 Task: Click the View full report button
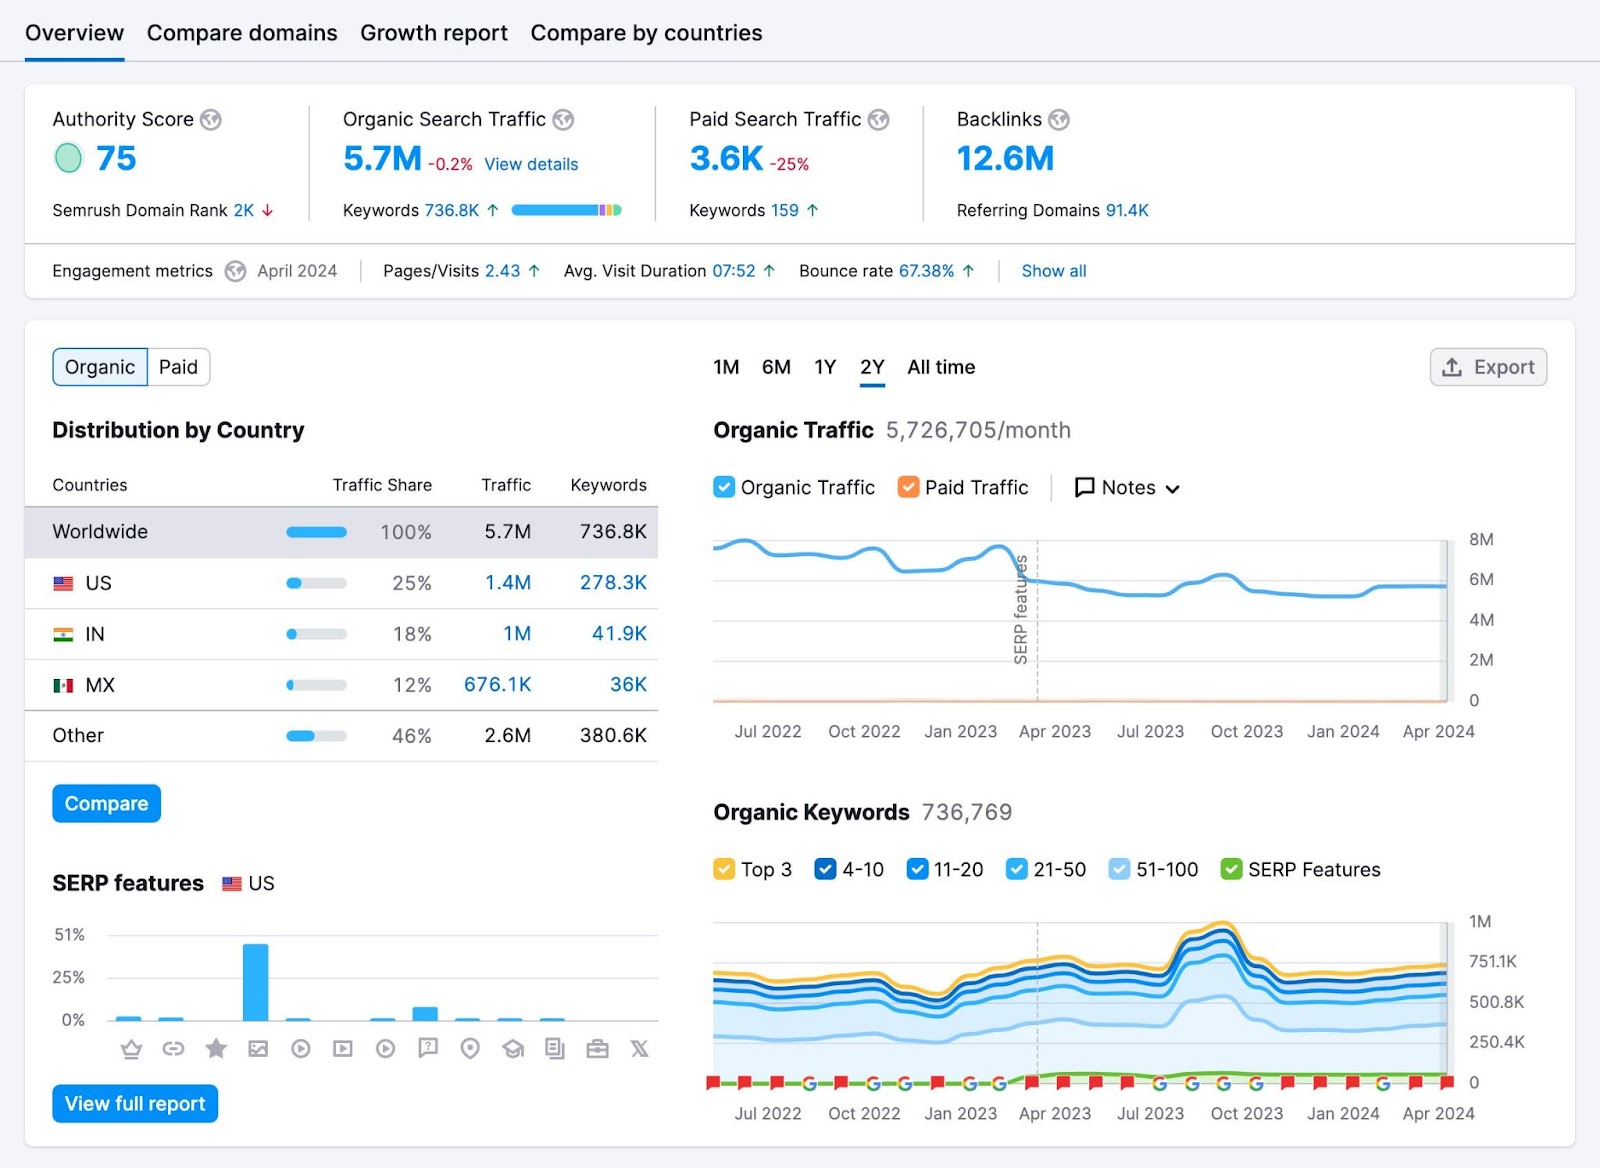[x=134, y=1103]
